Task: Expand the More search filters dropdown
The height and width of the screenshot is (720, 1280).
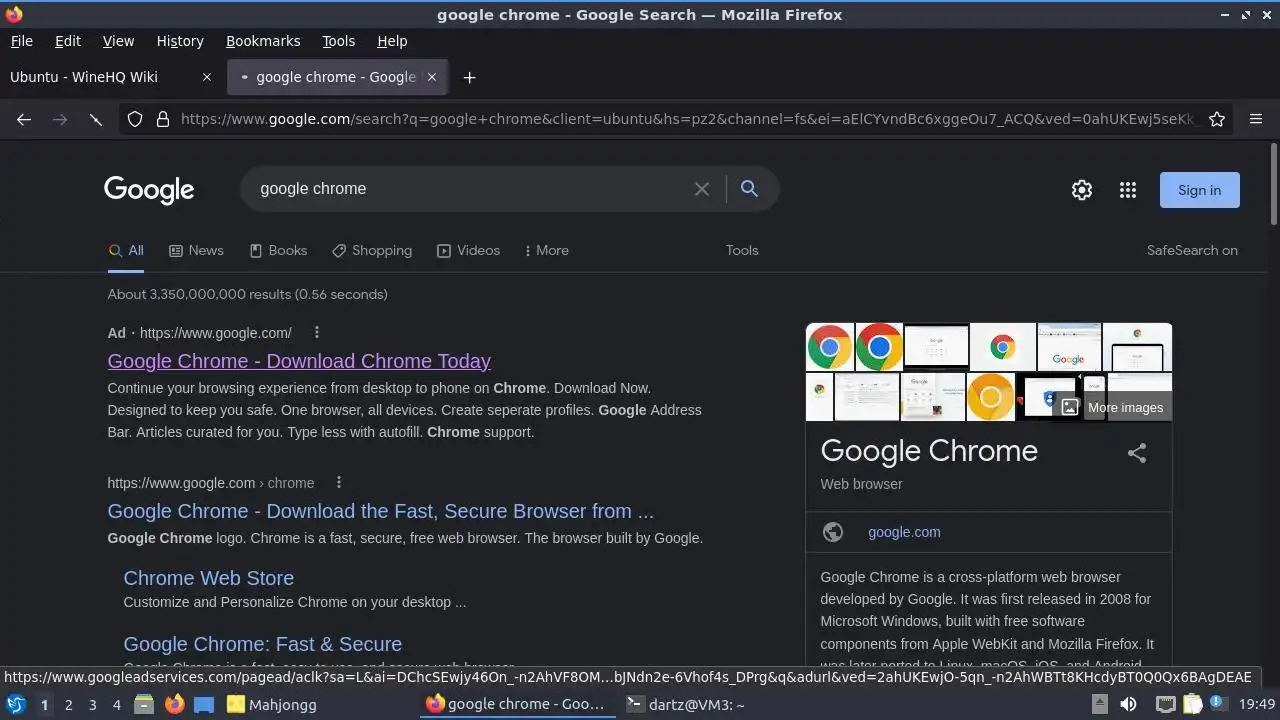Action: pyautogui.click(x=546, y=250)
